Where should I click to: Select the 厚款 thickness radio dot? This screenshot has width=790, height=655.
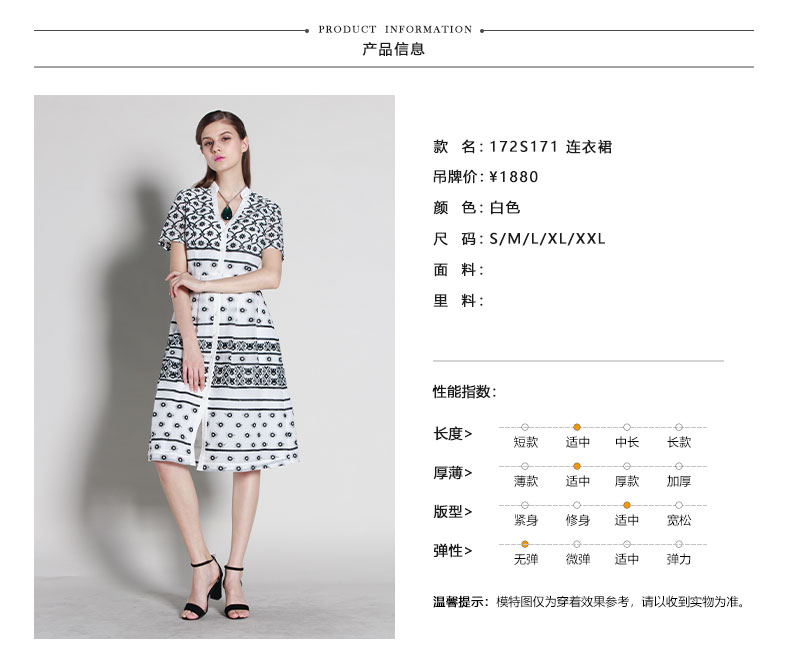click(627, 466)
